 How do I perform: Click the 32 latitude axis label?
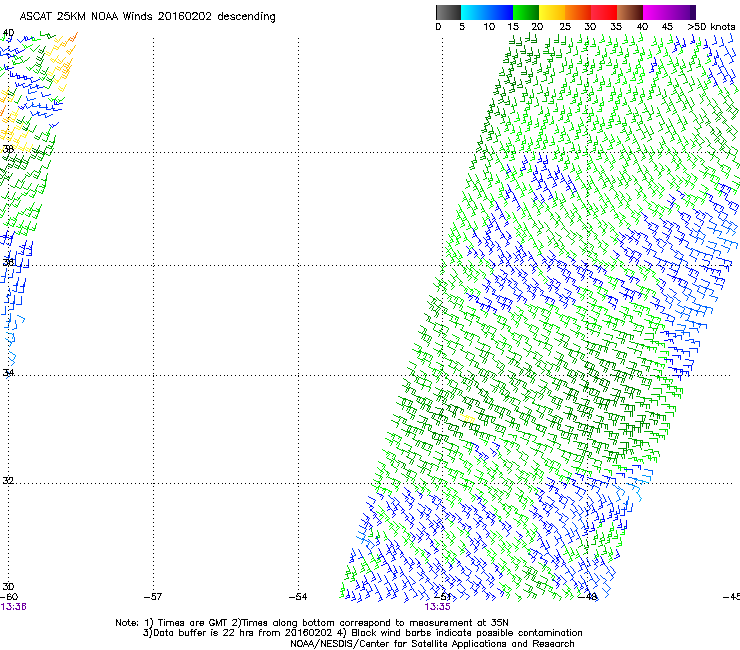pyautogui.click(x=8, y=480)
